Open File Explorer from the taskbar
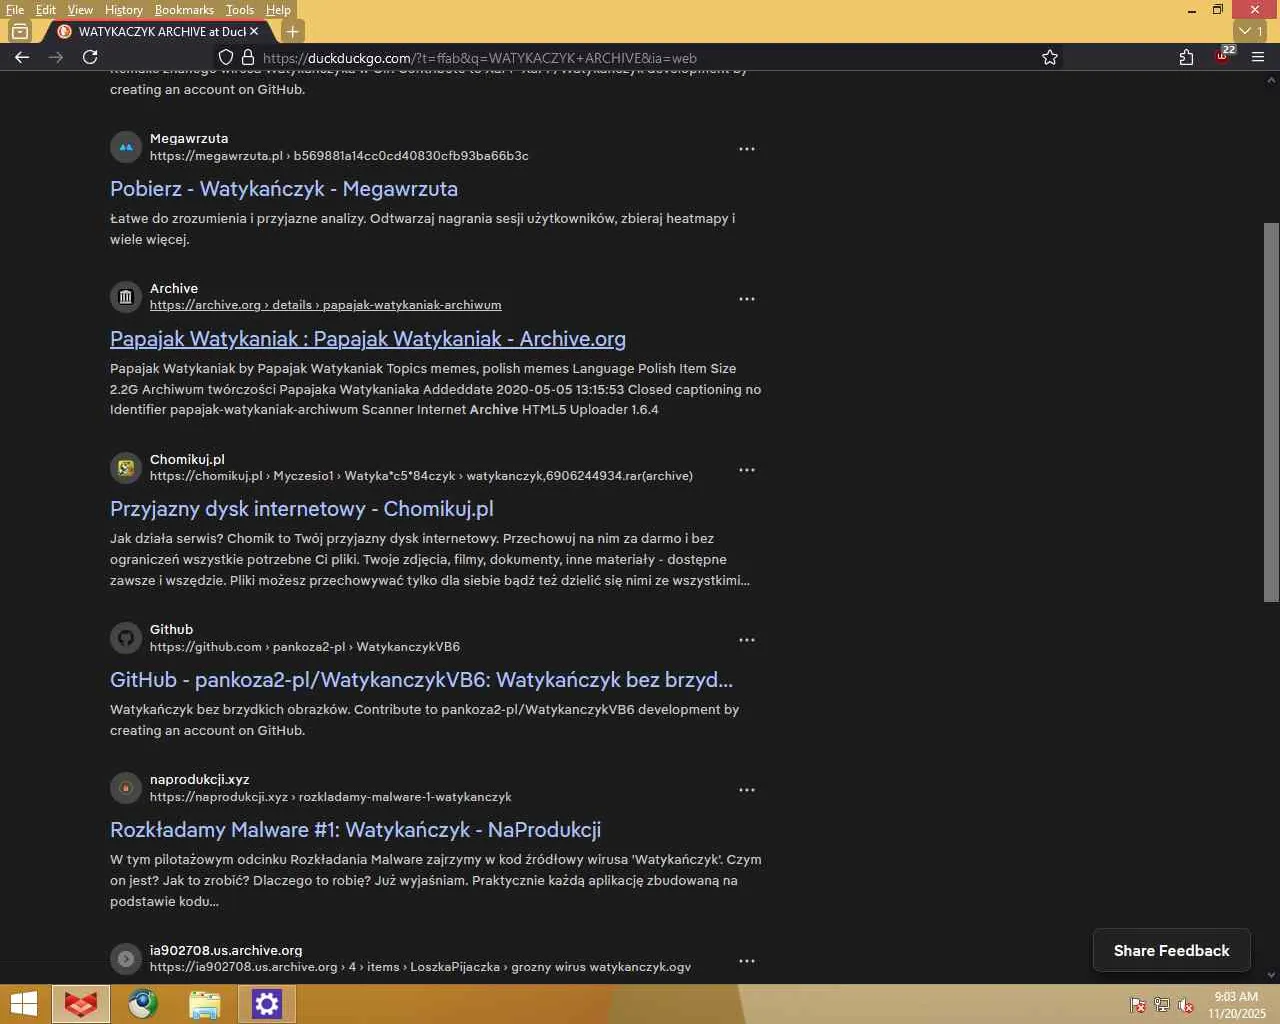This screenshot has height=1024, width=1280. click(x=204, y=1004)
